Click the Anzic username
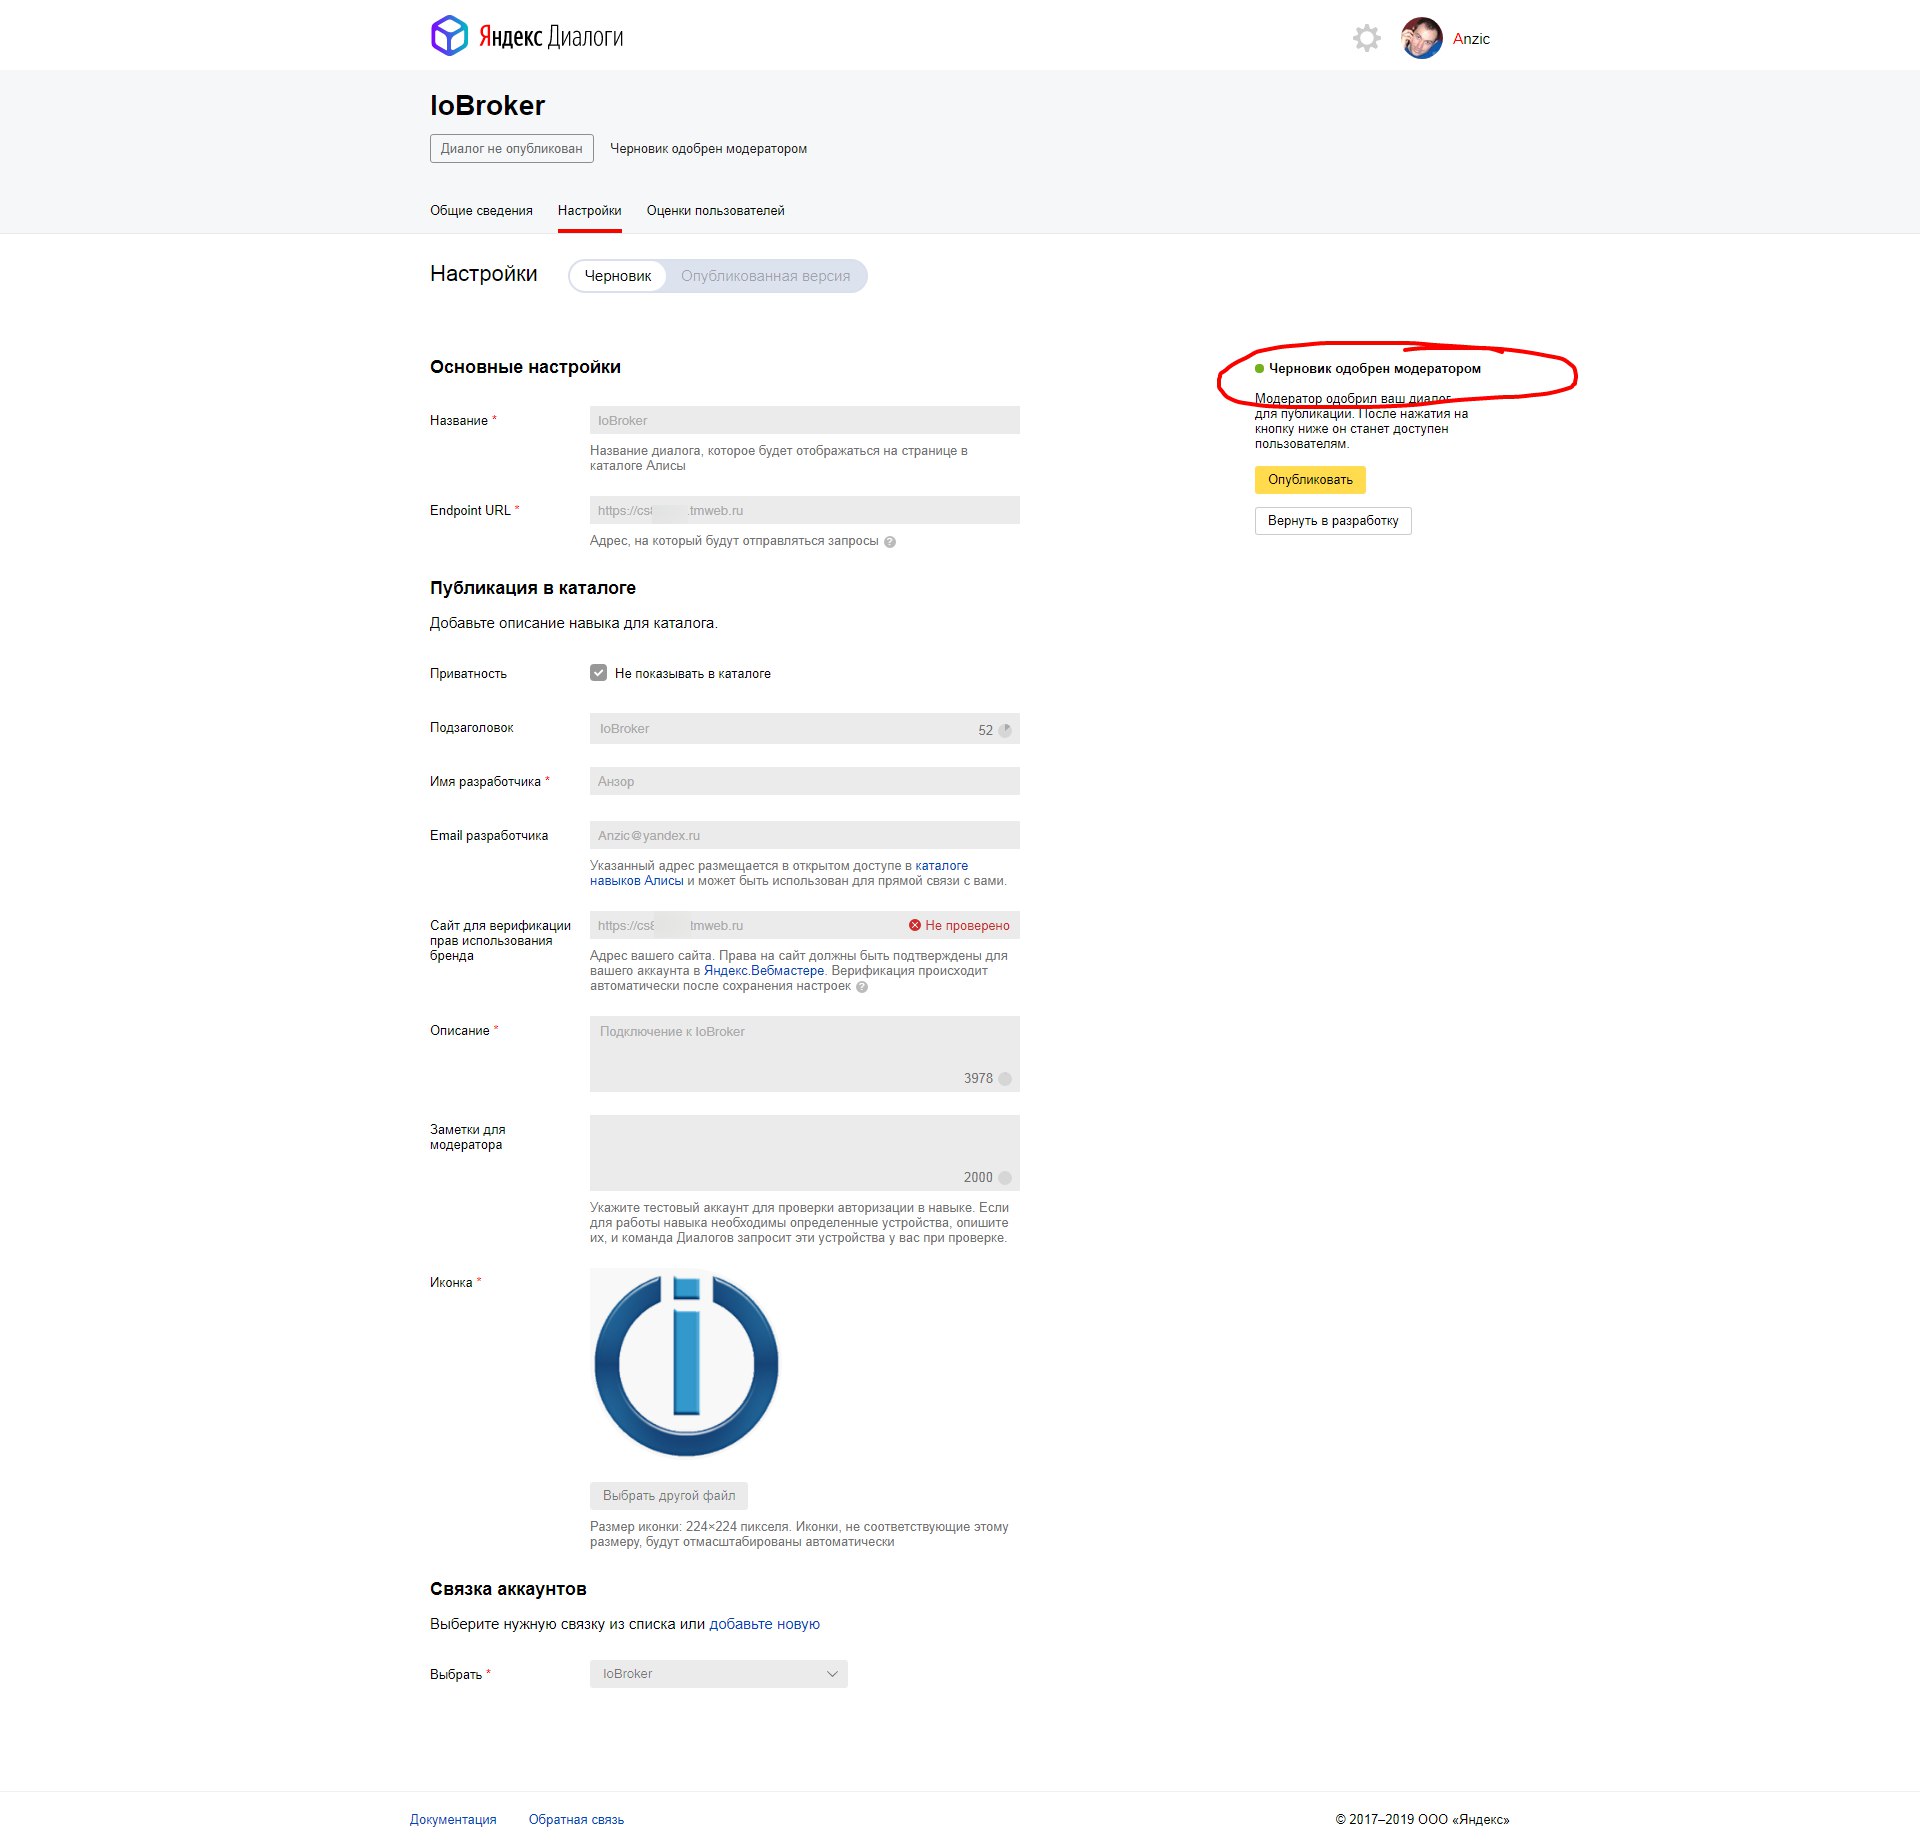This screenshot has height=1847, width=1920. coord(1471,39)
